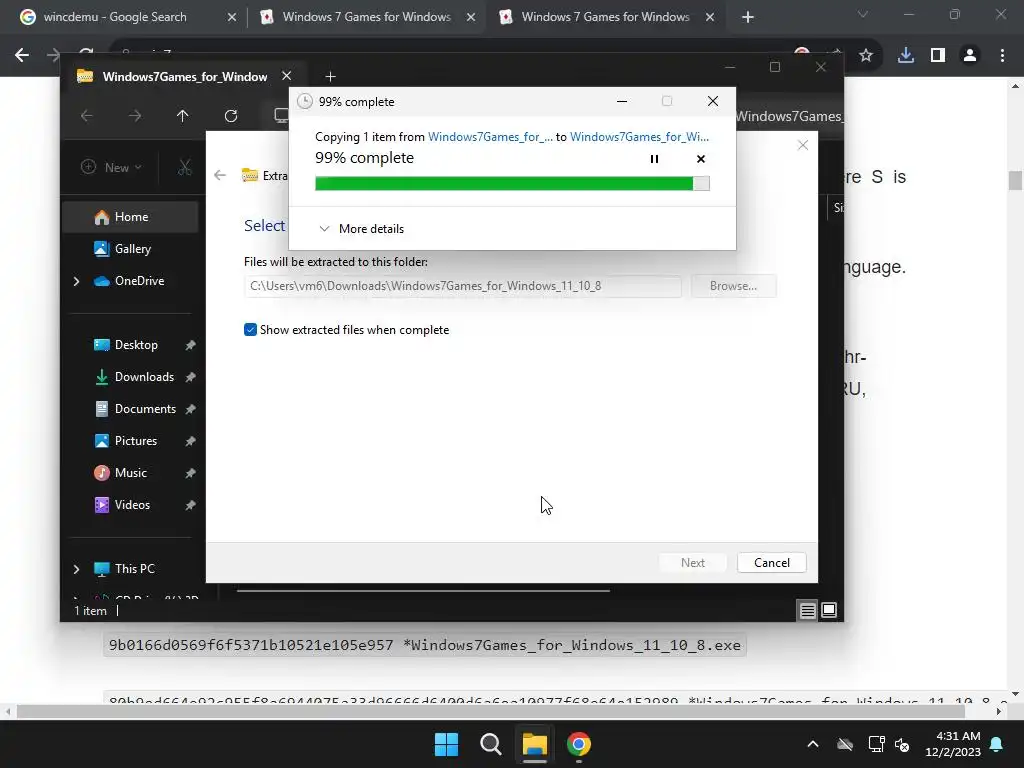Unpin Documents using its pin icon
This screenshot has width=1024, height=768.
pos(190,409)
